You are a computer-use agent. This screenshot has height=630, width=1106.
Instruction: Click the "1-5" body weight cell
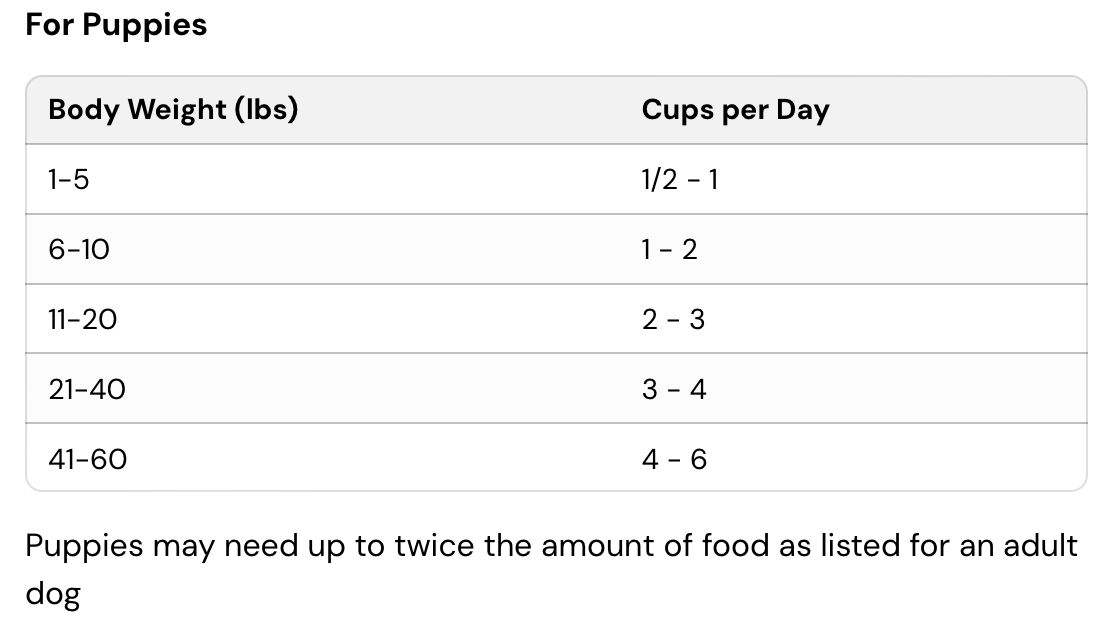pyautogui.click(x=68, y=179)
